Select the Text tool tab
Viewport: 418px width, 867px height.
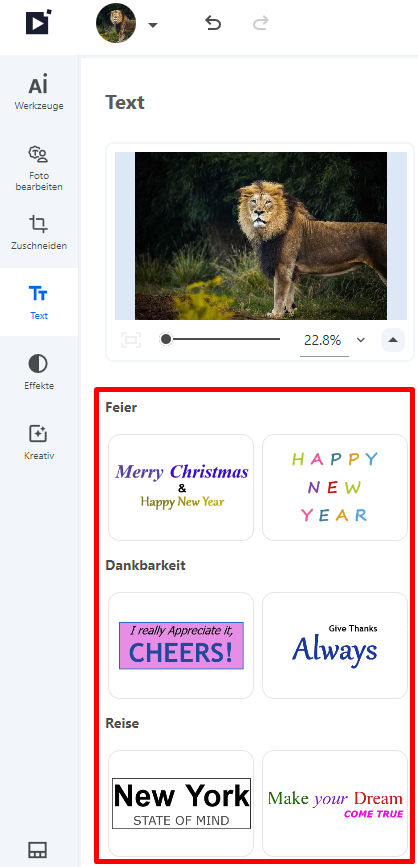point(39,302)
